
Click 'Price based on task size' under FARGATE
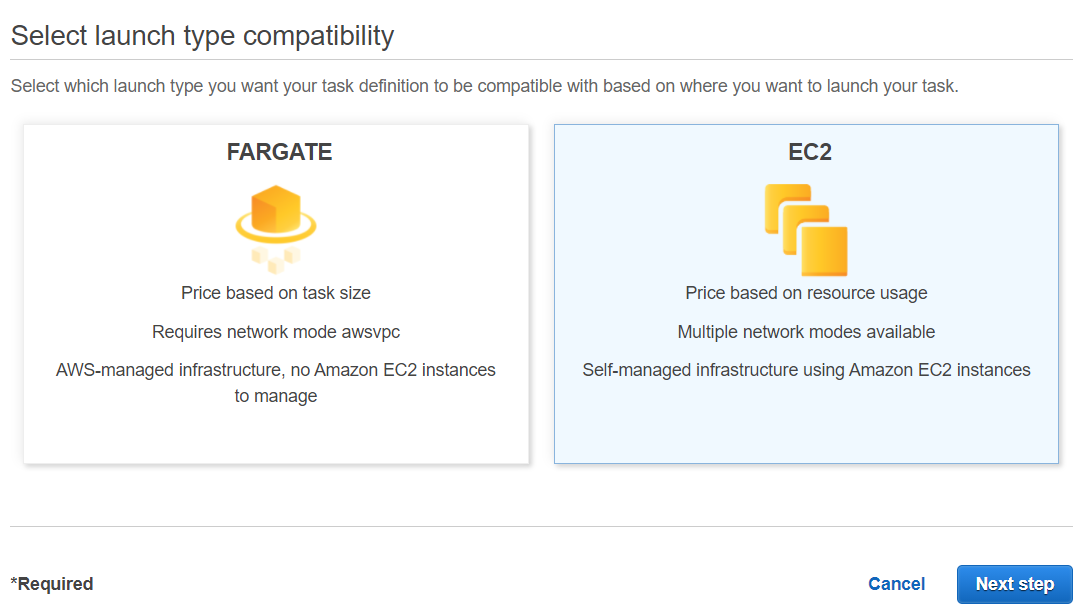pos(275,293)
